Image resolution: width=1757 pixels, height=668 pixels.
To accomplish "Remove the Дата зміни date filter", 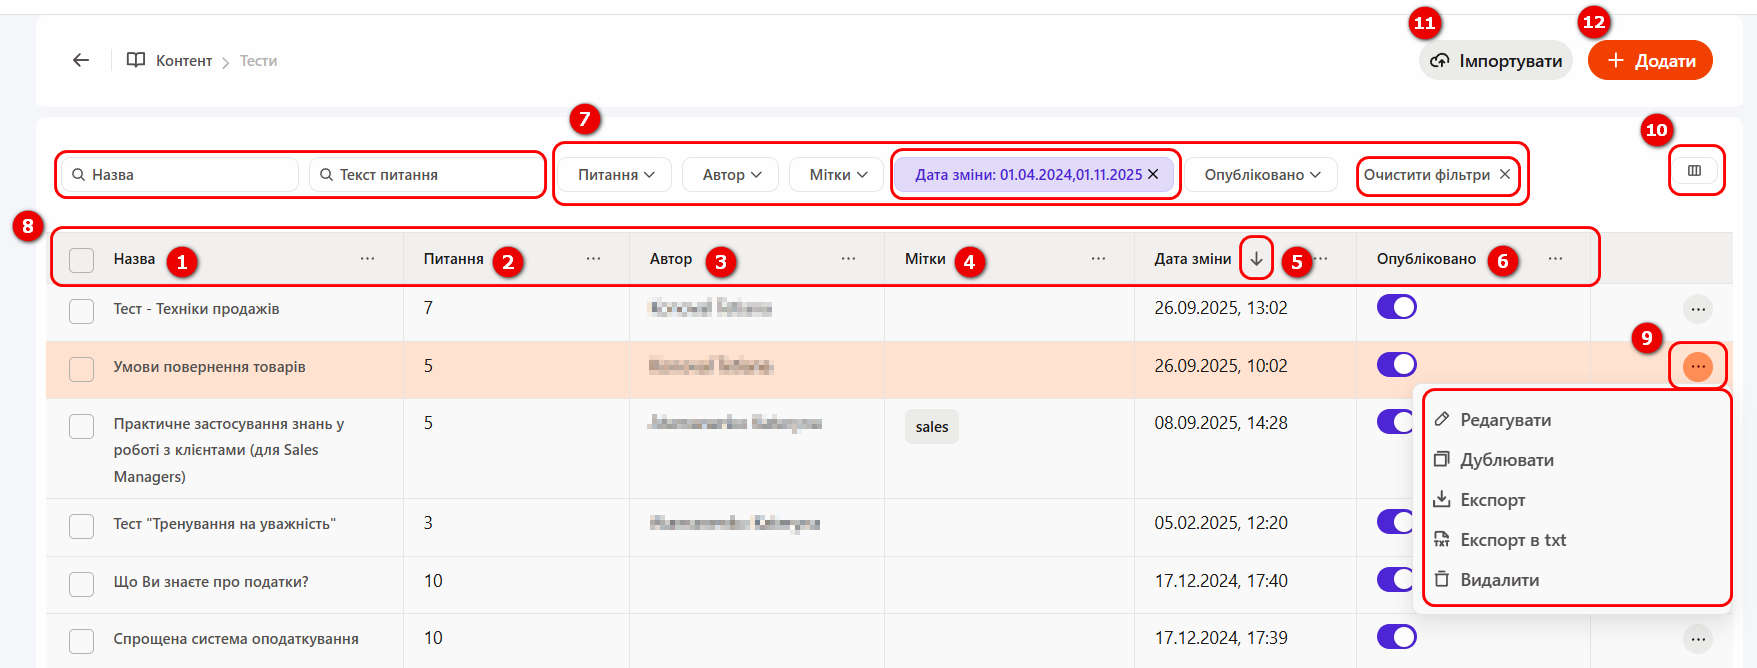I will coord(1153,174).
